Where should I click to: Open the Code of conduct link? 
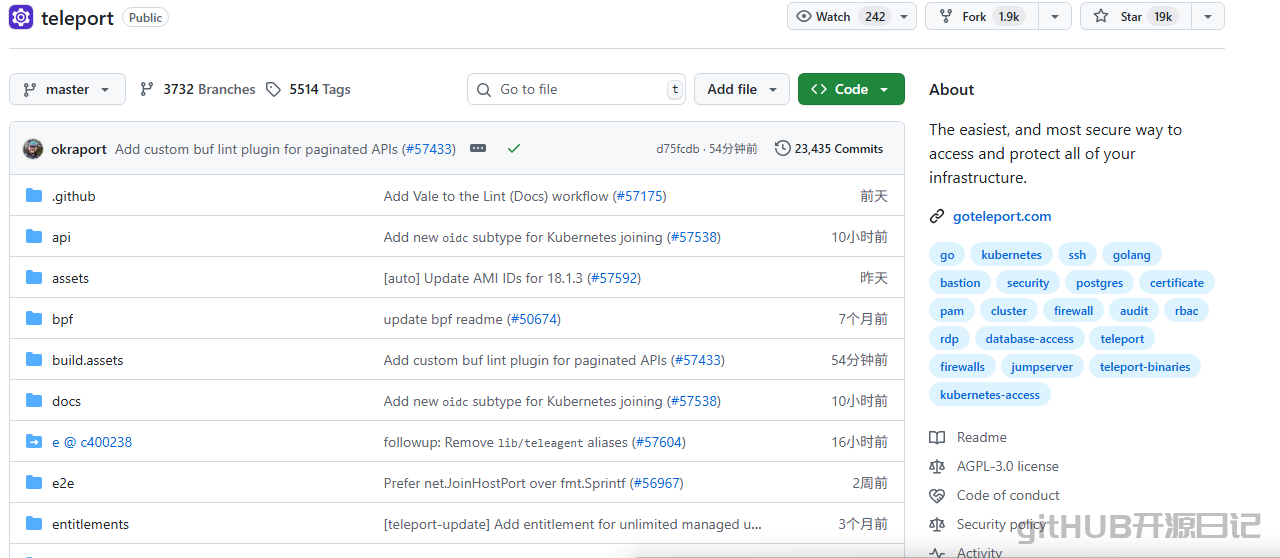[x=1008, y=495]
